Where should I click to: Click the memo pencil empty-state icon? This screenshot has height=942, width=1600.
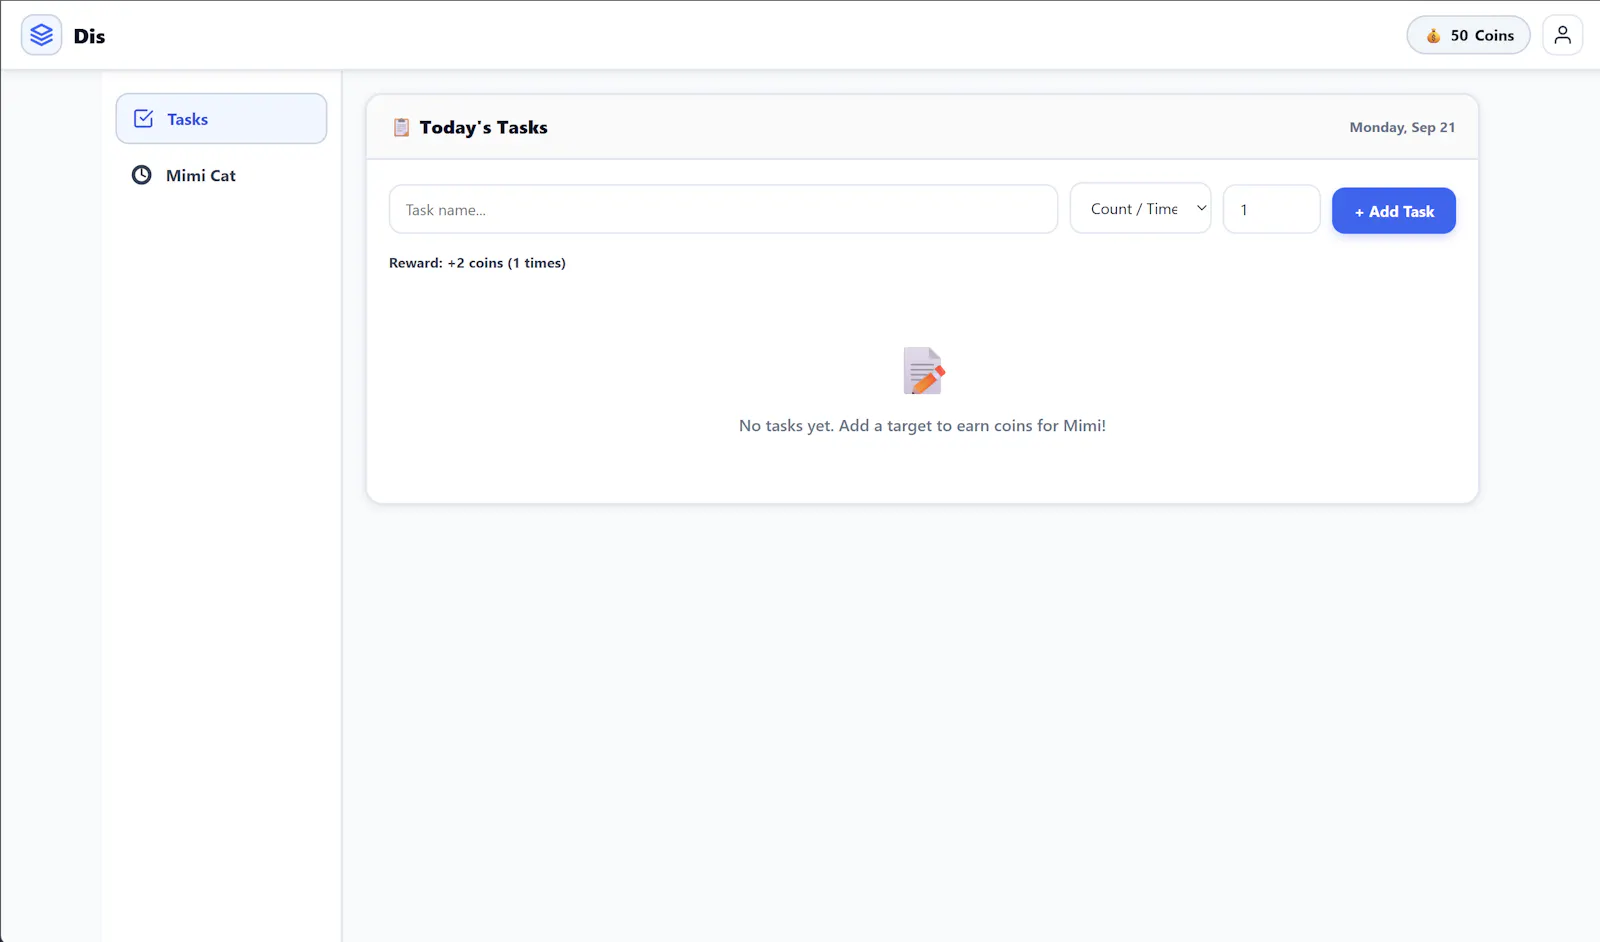923,371
